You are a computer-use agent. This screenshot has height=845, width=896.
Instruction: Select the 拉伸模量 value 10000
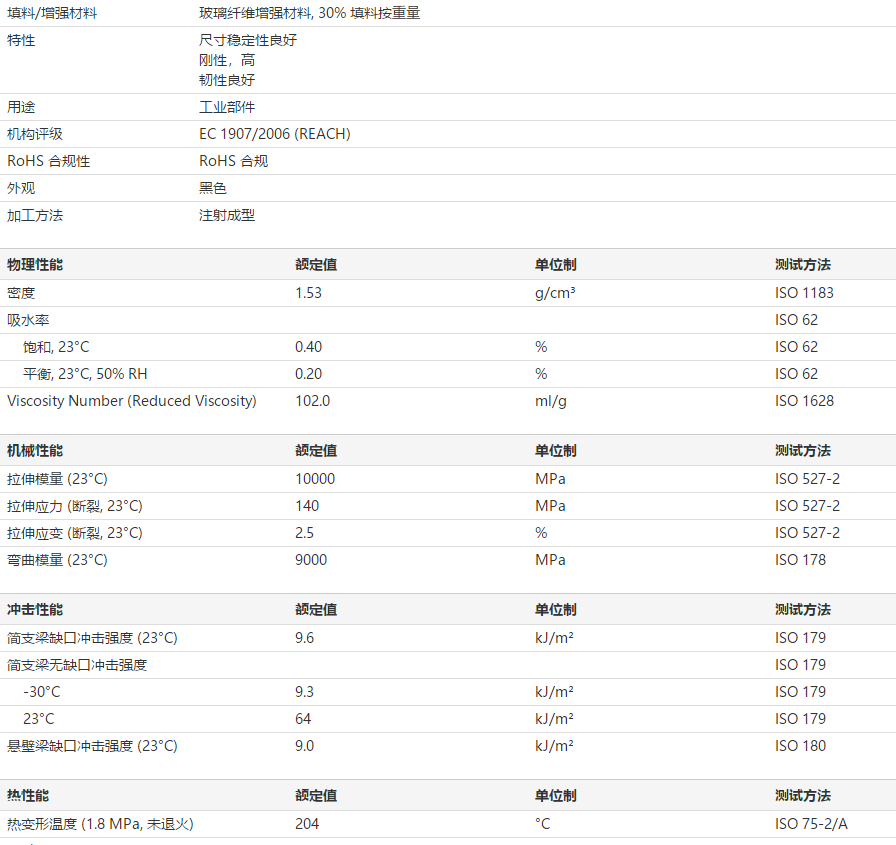pos(318,478)
